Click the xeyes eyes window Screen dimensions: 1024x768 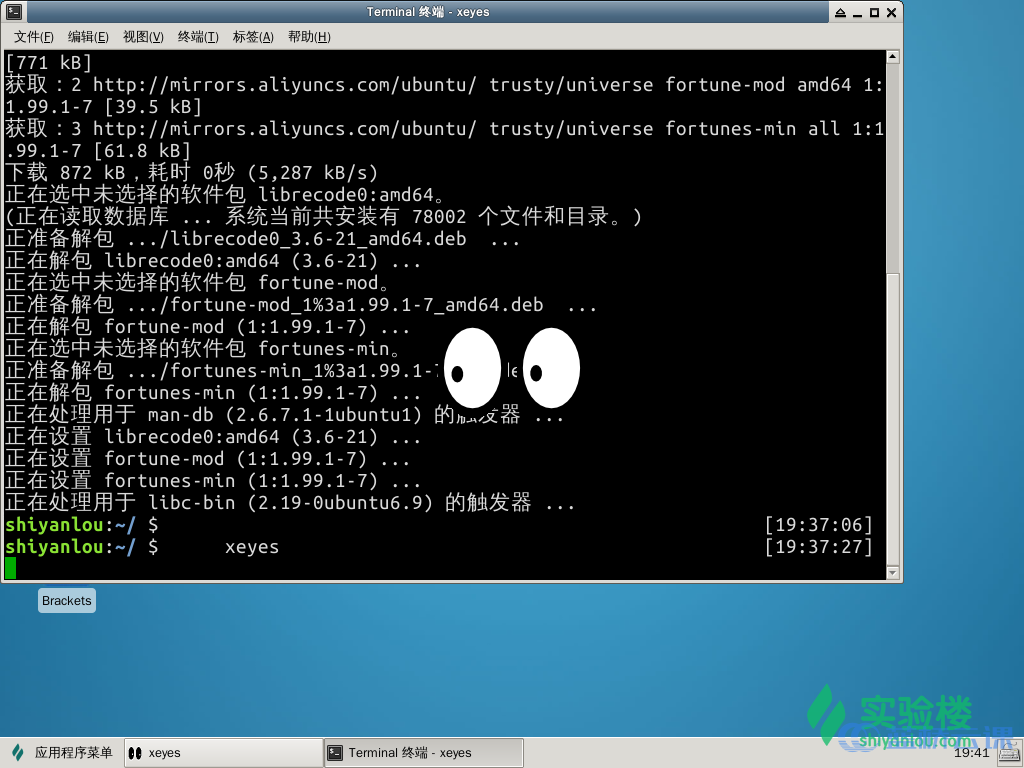tap(512, 368)
